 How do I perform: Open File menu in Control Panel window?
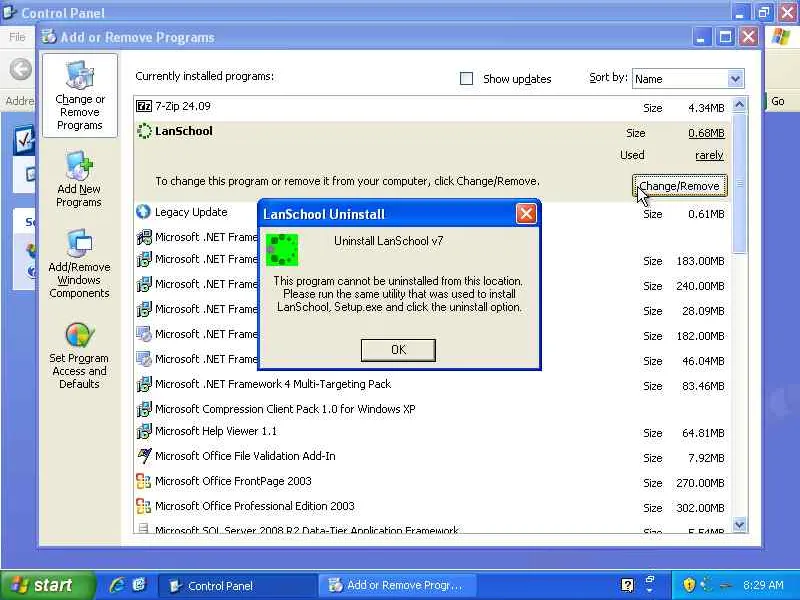[17, 37]
